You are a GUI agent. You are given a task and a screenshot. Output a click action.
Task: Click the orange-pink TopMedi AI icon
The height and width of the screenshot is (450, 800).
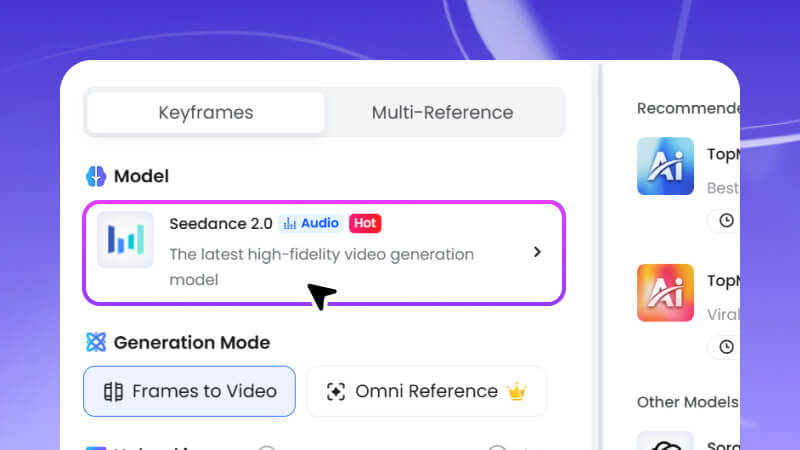coord(665,293)
